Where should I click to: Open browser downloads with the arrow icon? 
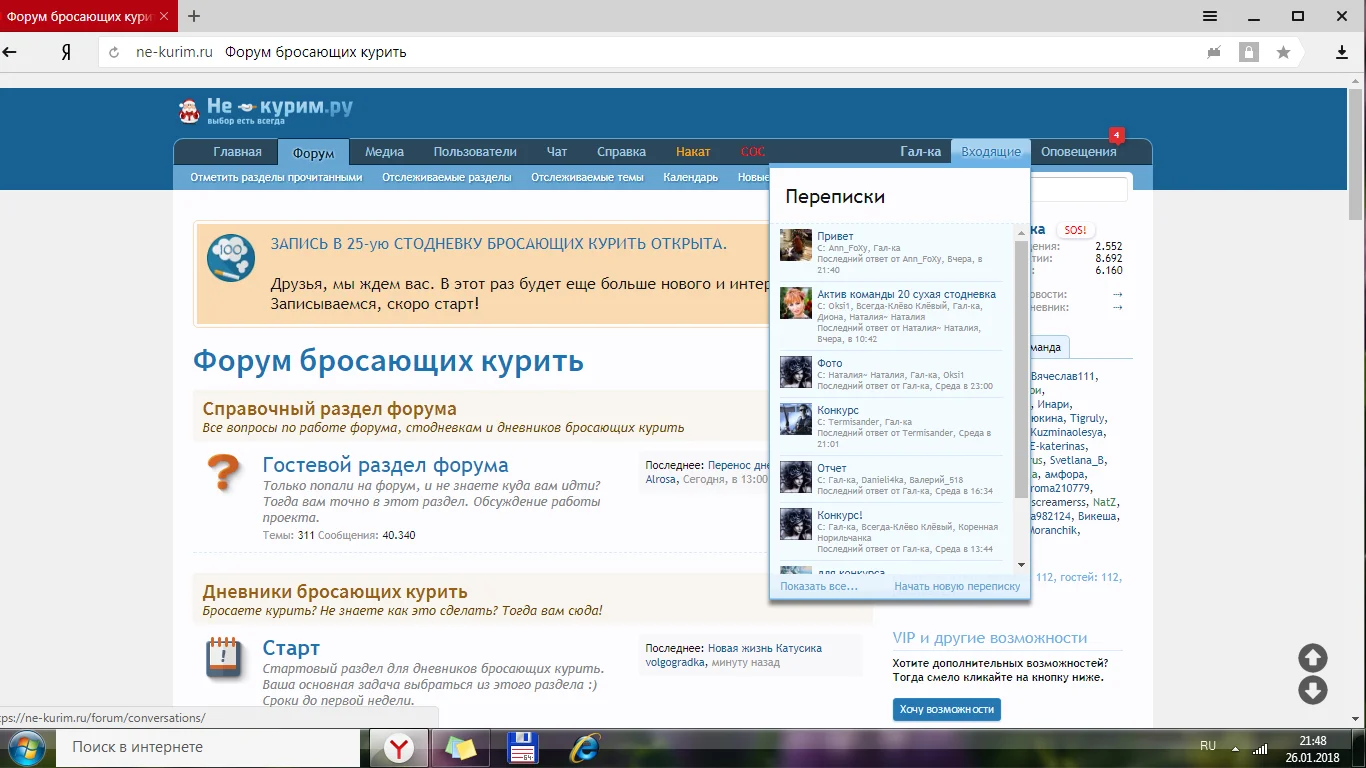point(1342,52)
